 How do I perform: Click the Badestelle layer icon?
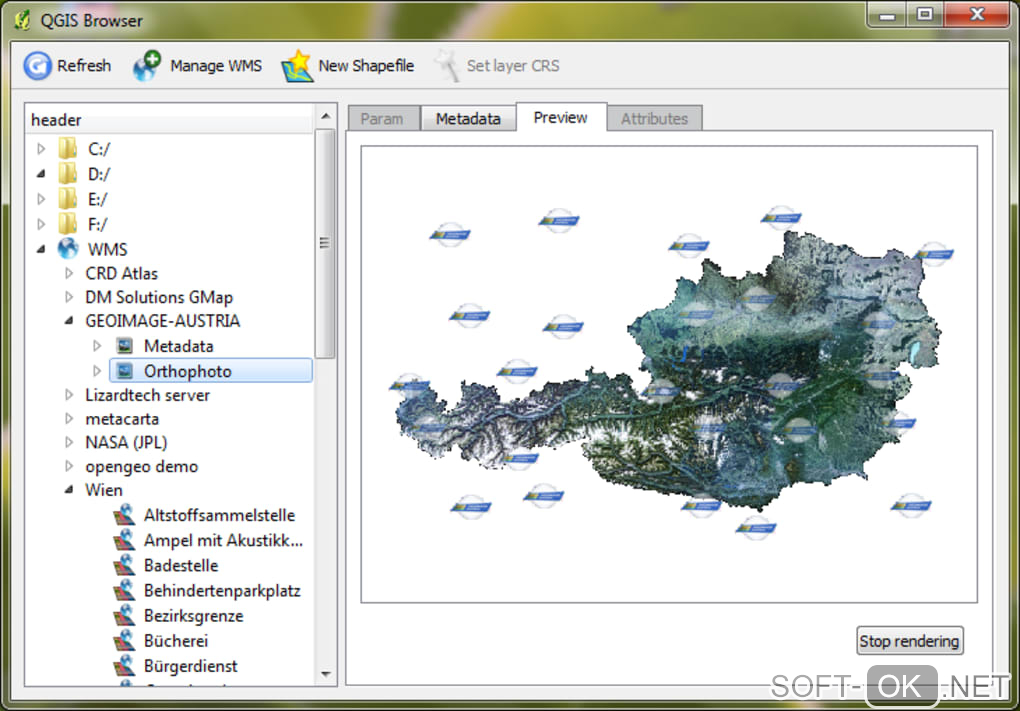tap(124, 565)
